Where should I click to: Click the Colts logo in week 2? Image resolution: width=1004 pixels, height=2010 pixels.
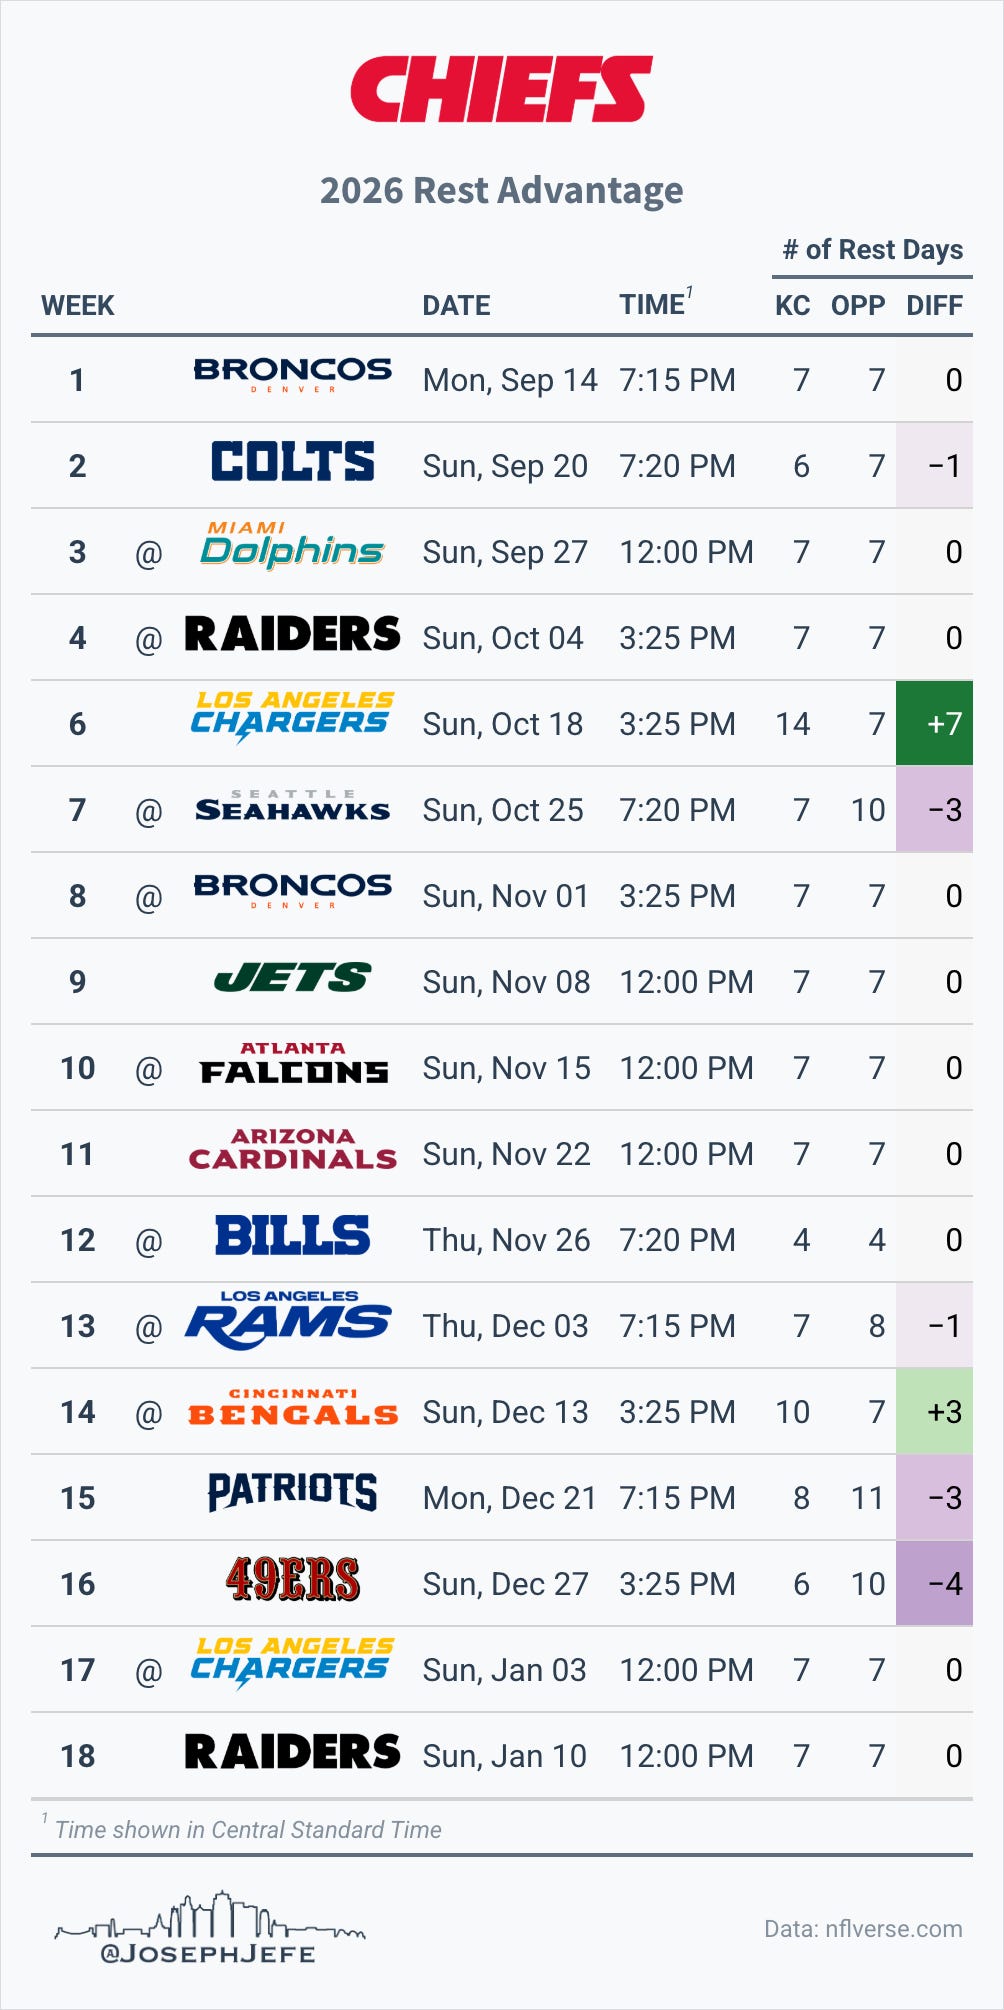(x=293, y=462)
